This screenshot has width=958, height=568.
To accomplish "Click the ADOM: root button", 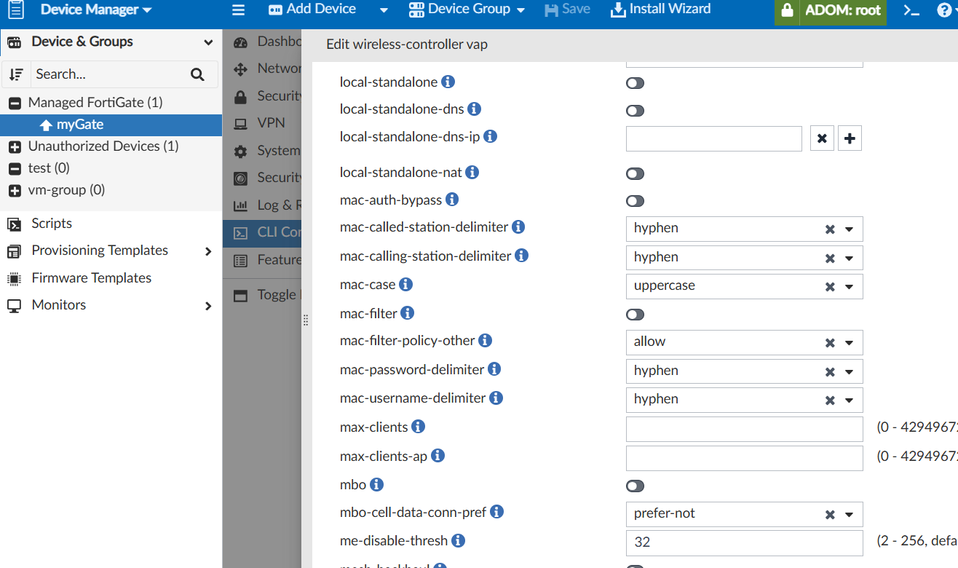I will click(830, 11).
